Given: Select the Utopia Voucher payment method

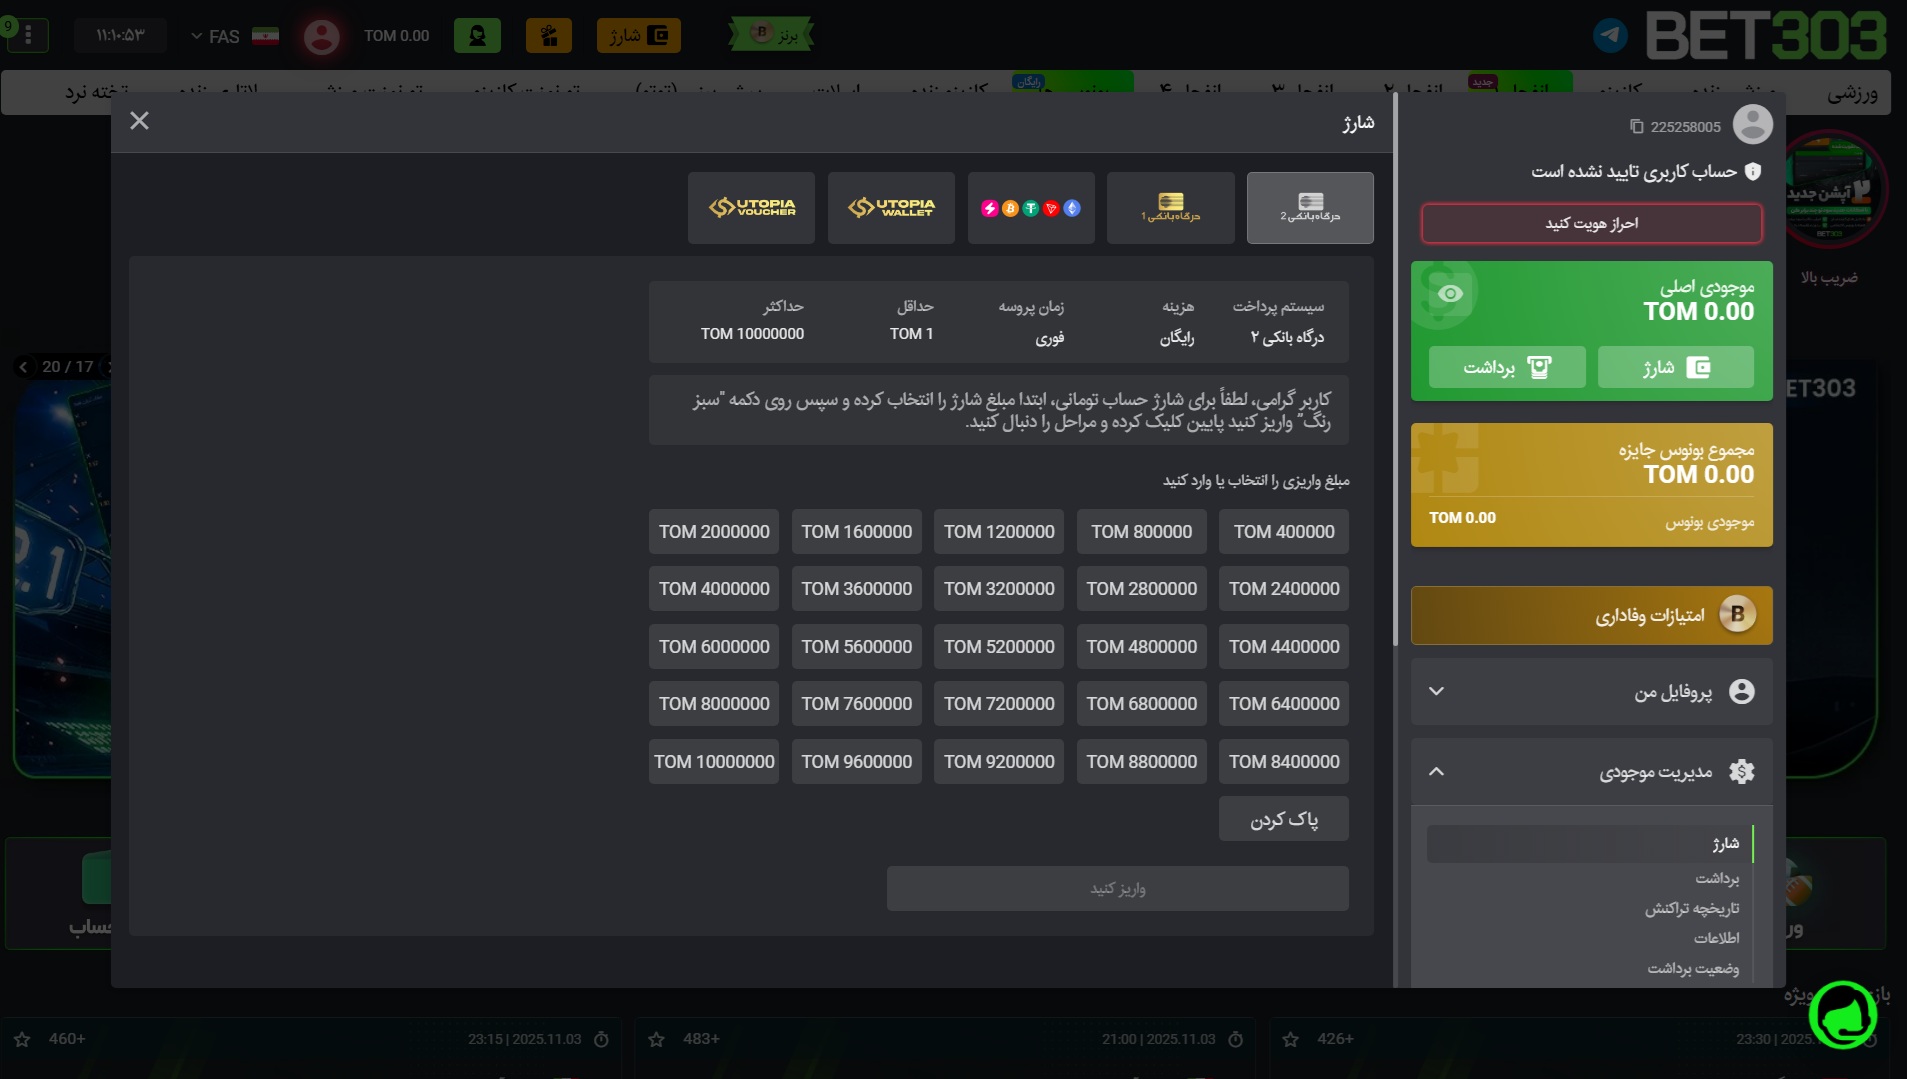Looking at the screenshot, I should pyautogui.click(x=750, y=208).
